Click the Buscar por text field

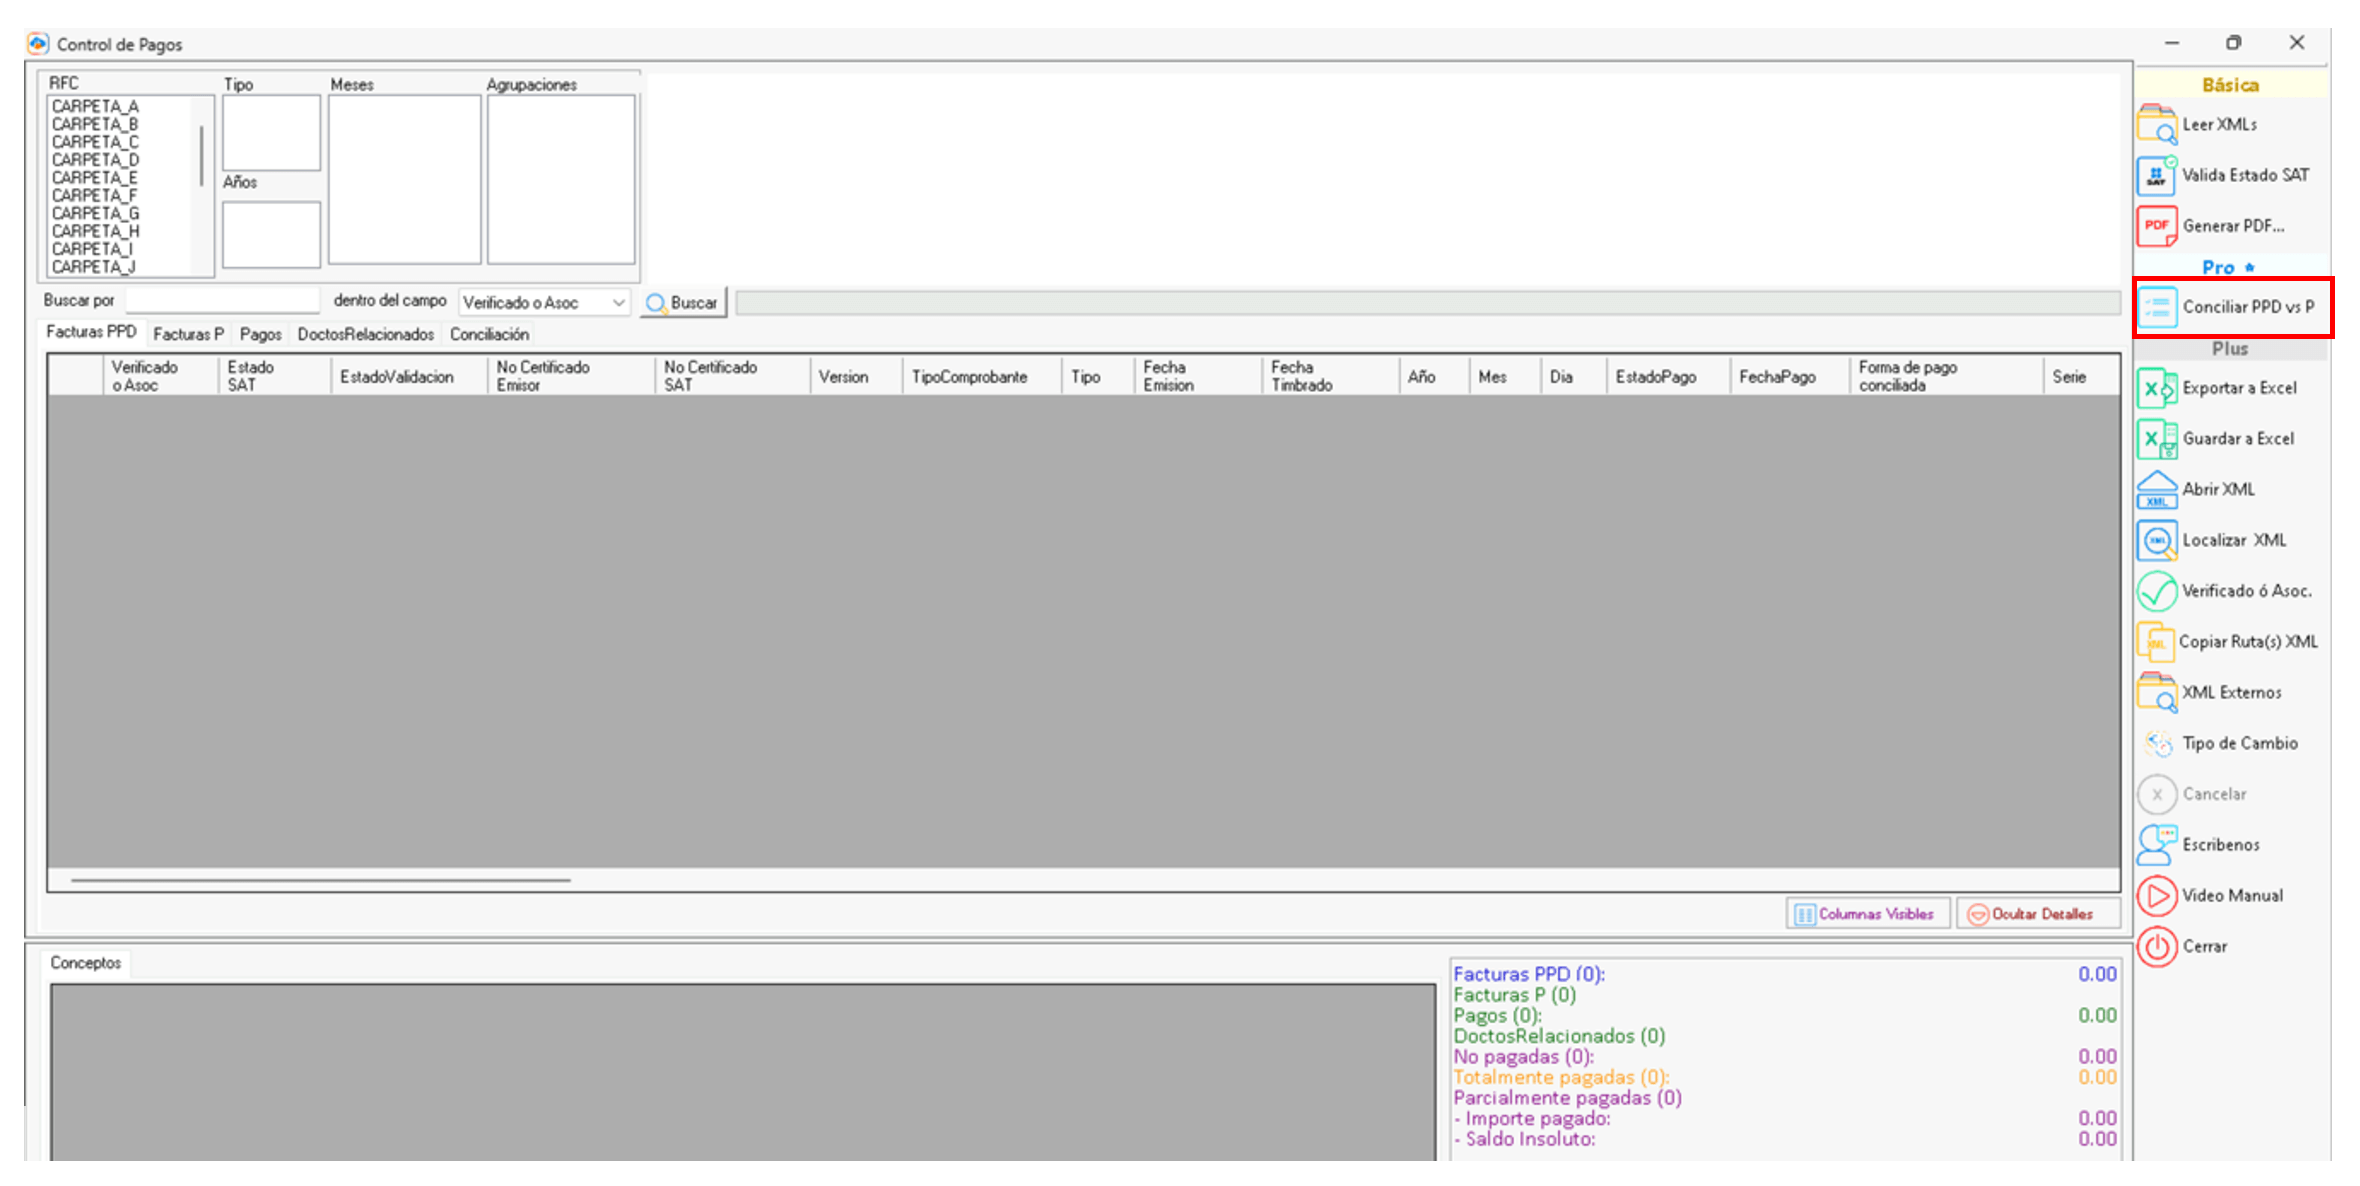coord(222,301)
